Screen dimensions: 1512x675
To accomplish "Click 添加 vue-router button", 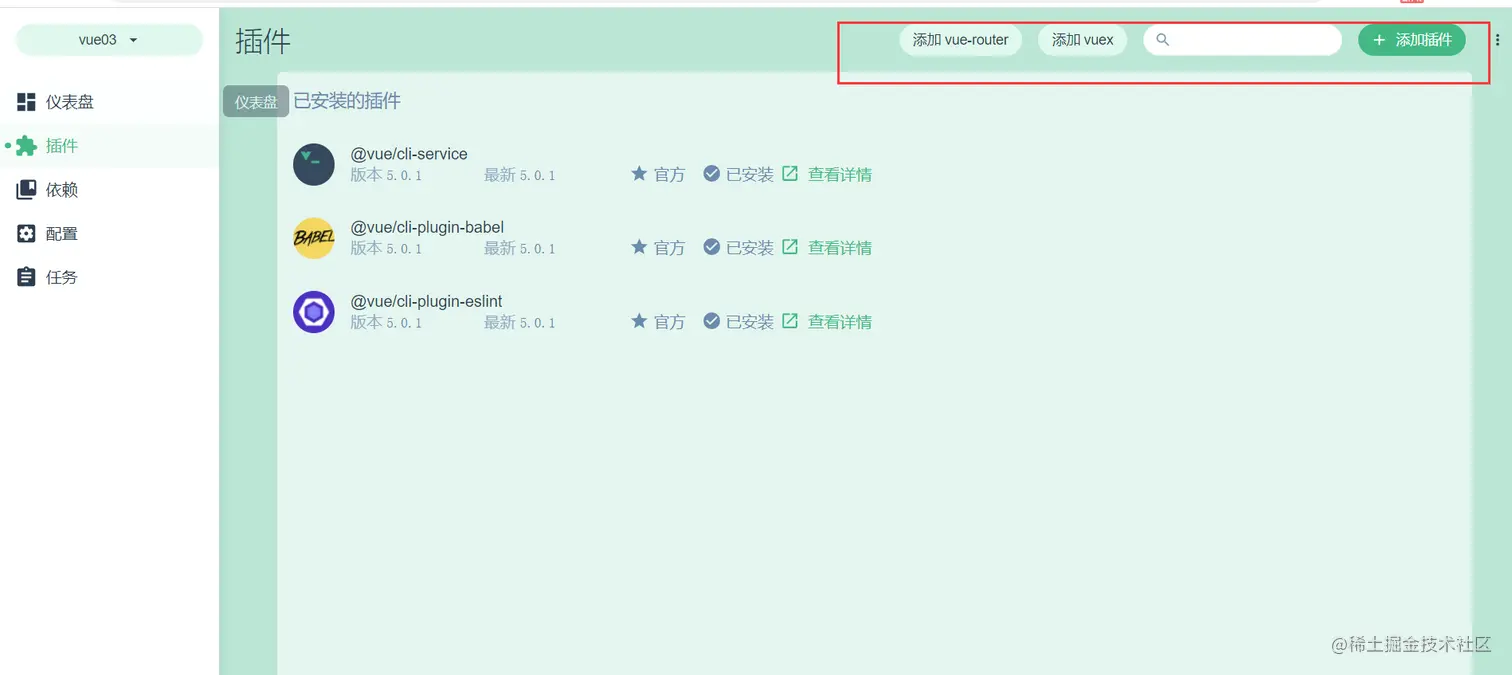I will click(961, 40).
